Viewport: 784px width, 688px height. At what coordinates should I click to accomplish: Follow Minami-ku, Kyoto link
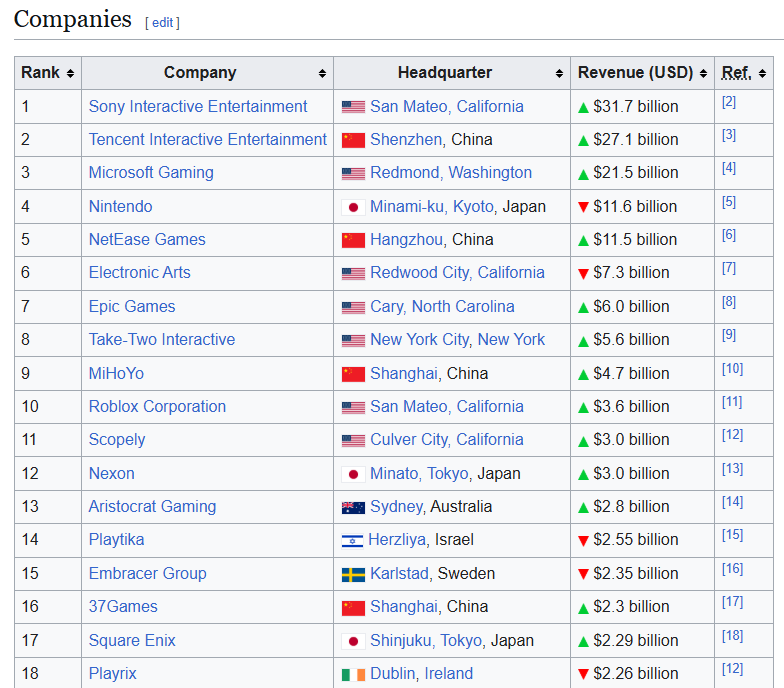pyautogui.click(x=432, y=206)
